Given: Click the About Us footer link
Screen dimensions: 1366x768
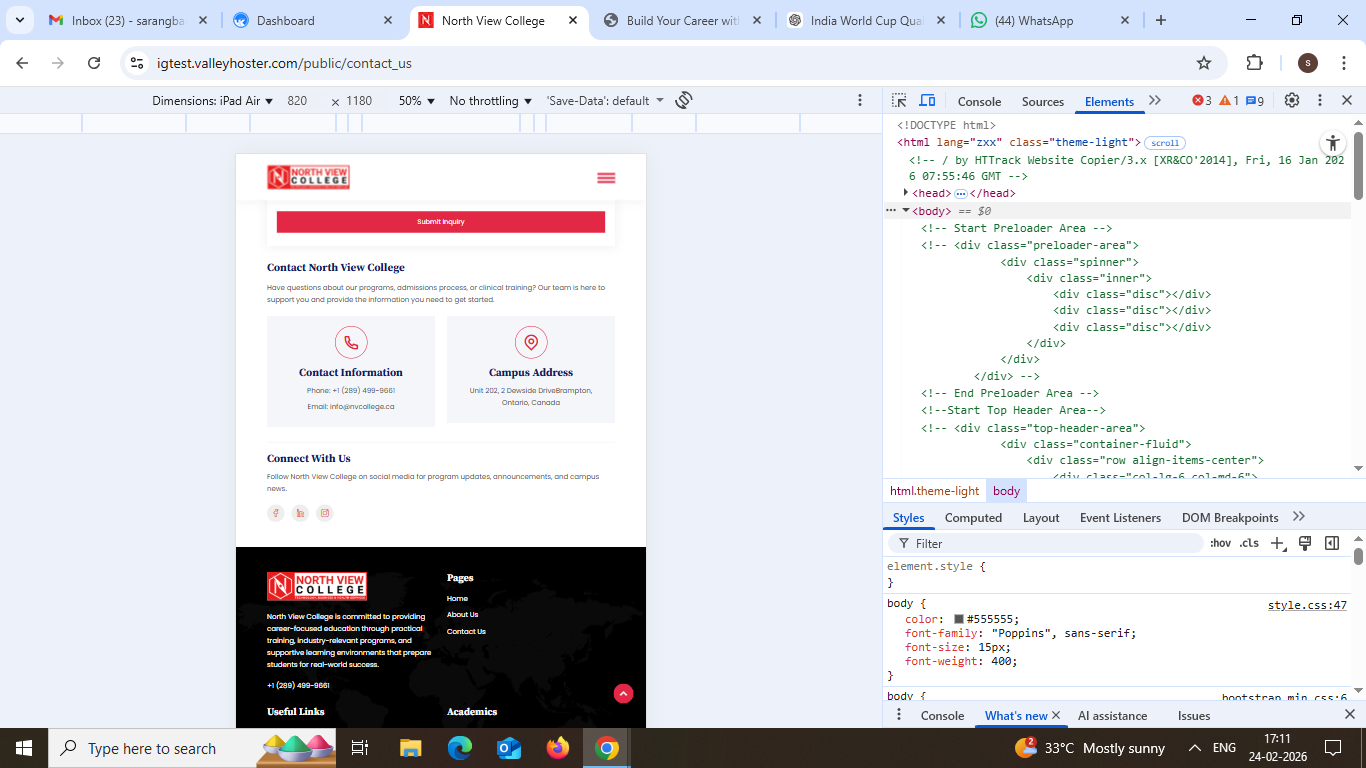Looking at the screenshot, I should tap(462, 615).
